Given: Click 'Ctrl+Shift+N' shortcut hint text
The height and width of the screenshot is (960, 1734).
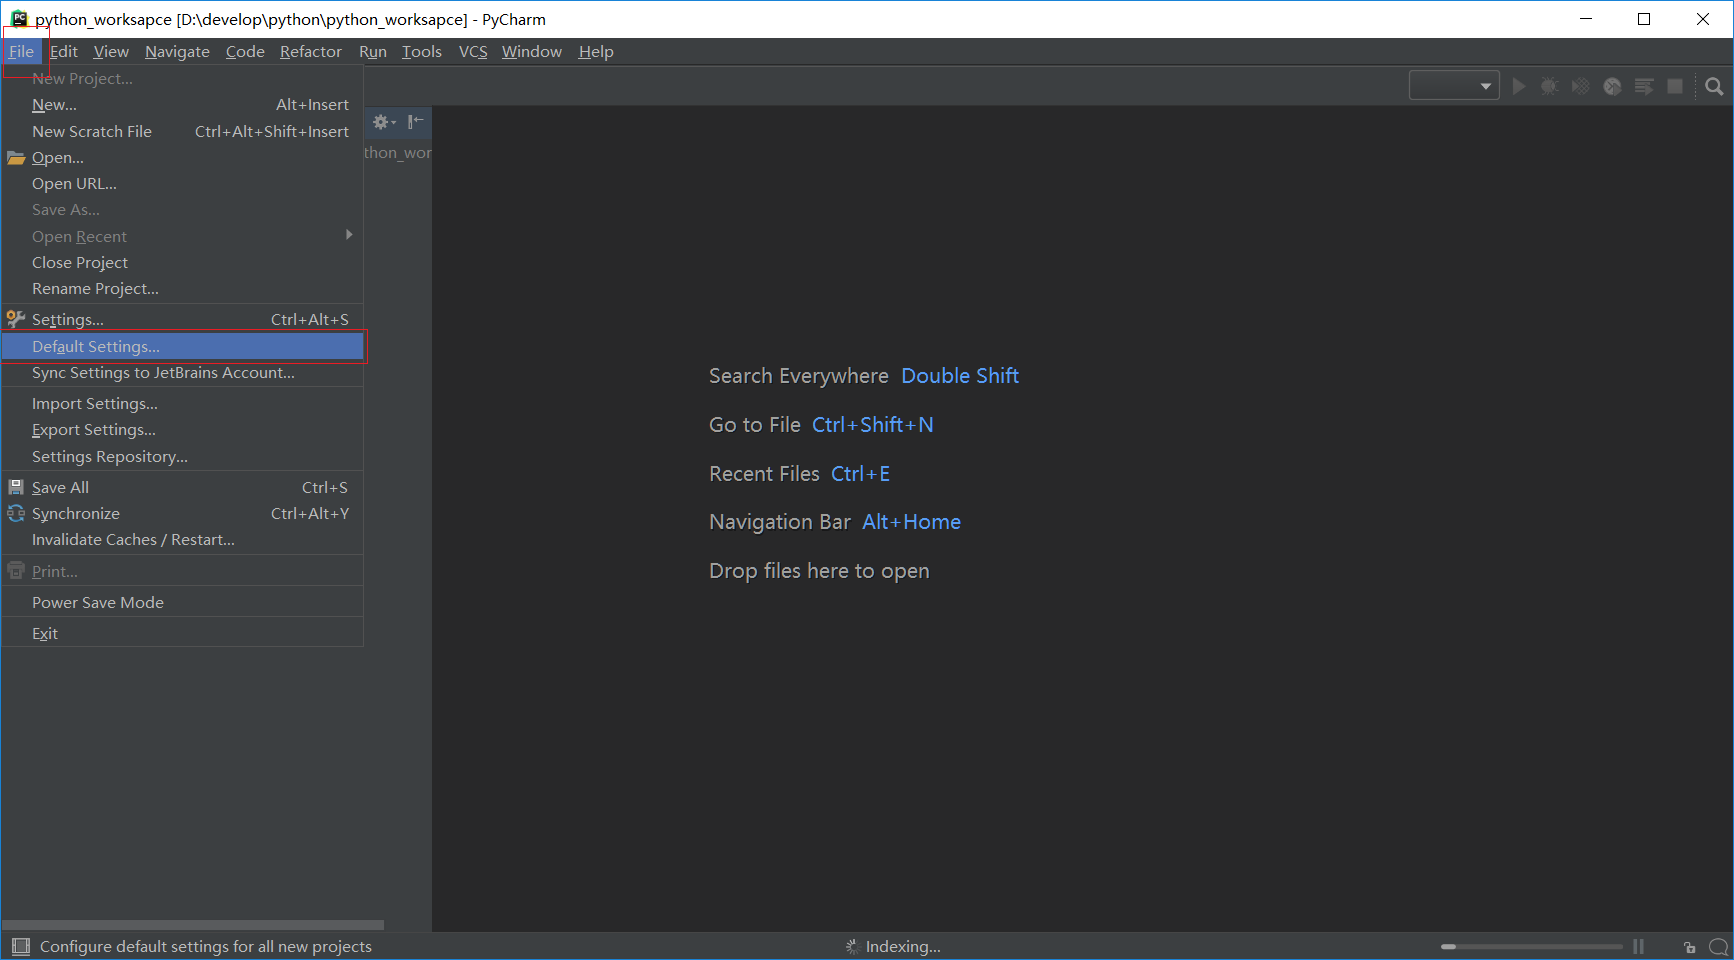Looking at the screenshot, I should click(x=872, y=425).
